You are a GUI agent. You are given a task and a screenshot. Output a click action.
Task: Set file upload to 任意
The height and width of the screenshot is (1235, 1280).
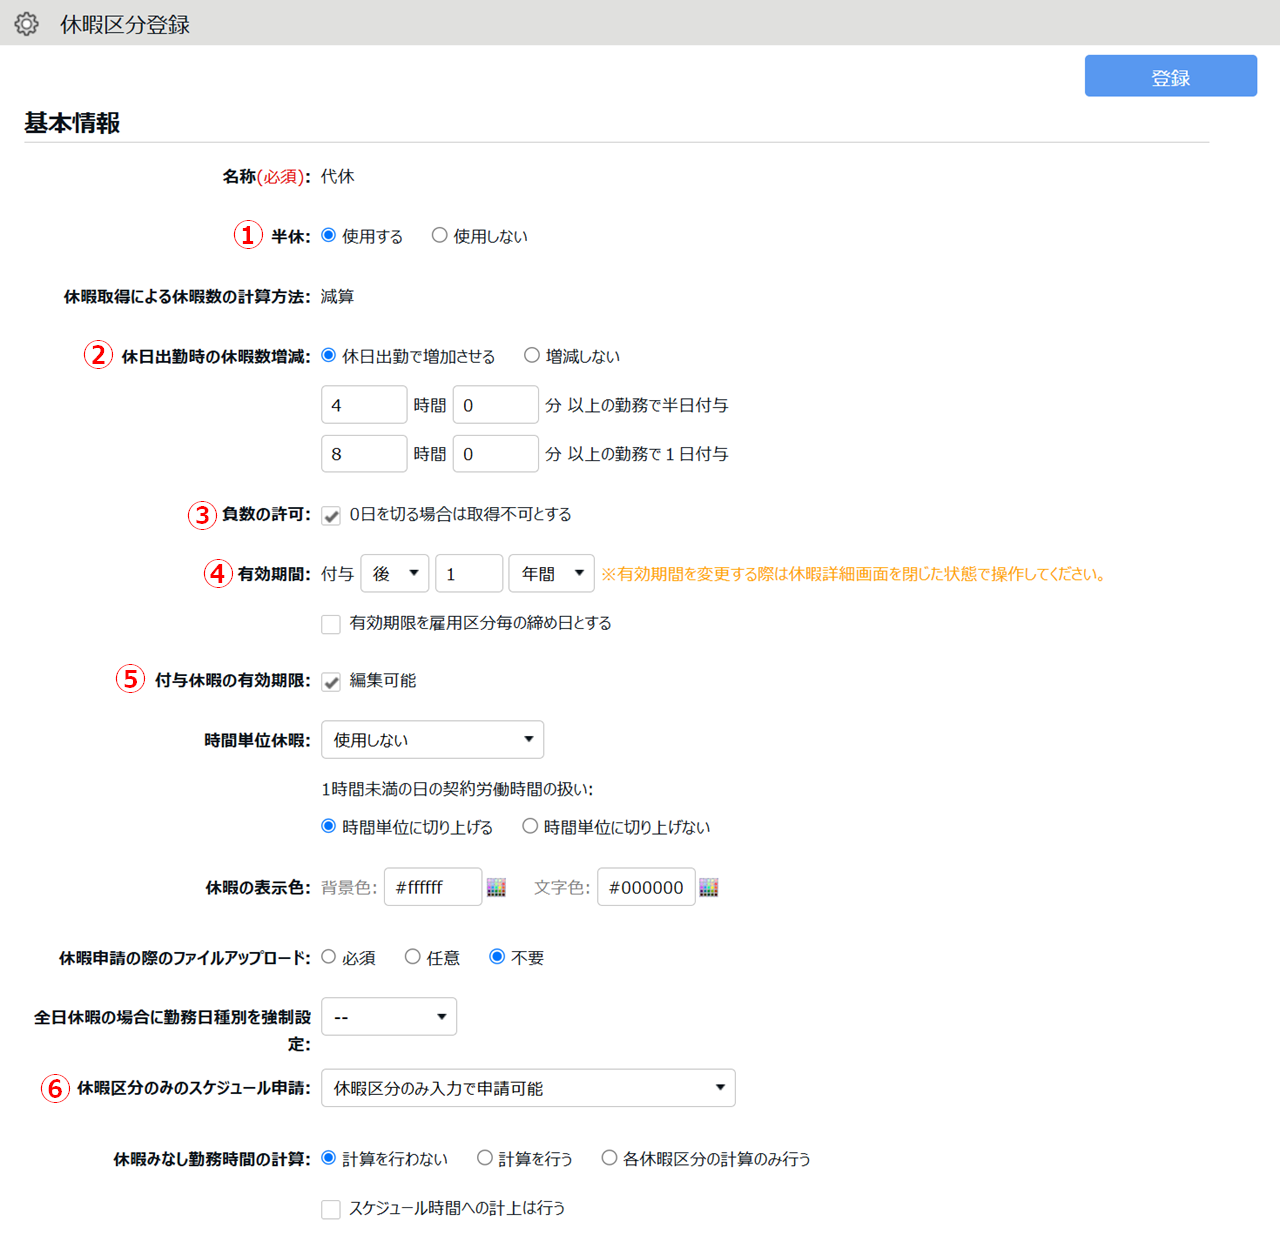[x=412, y=957]
